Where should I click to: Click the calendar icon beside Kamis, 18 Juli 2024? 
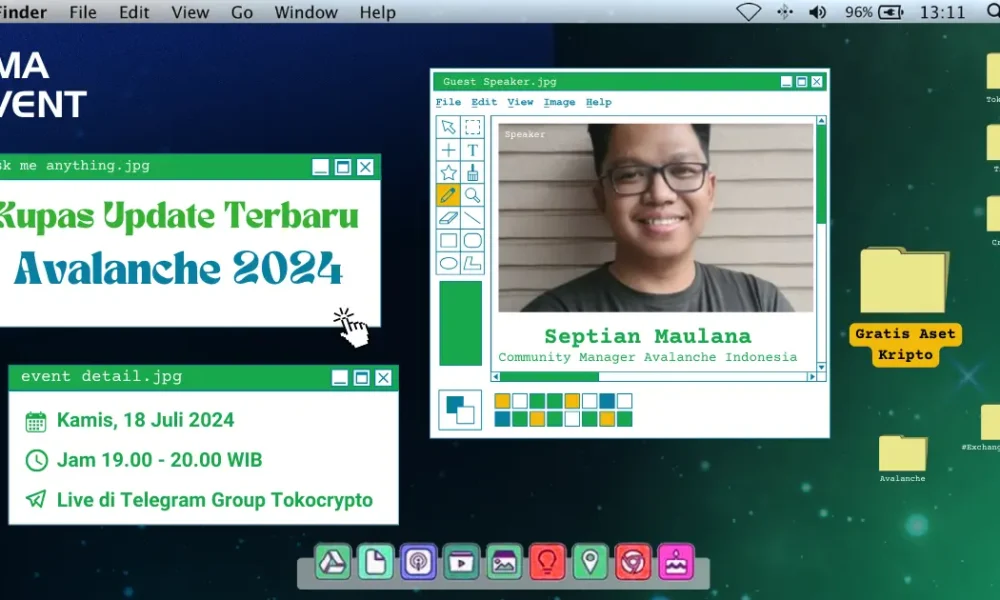pyautogui.click(x=36, y=421)
